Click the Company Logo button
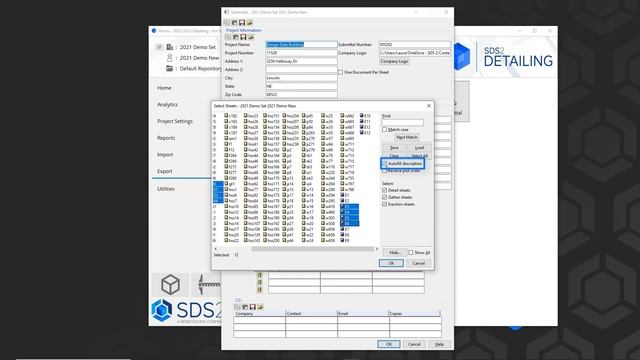Screen dimensions: 640x360 [x=394, y=61]
